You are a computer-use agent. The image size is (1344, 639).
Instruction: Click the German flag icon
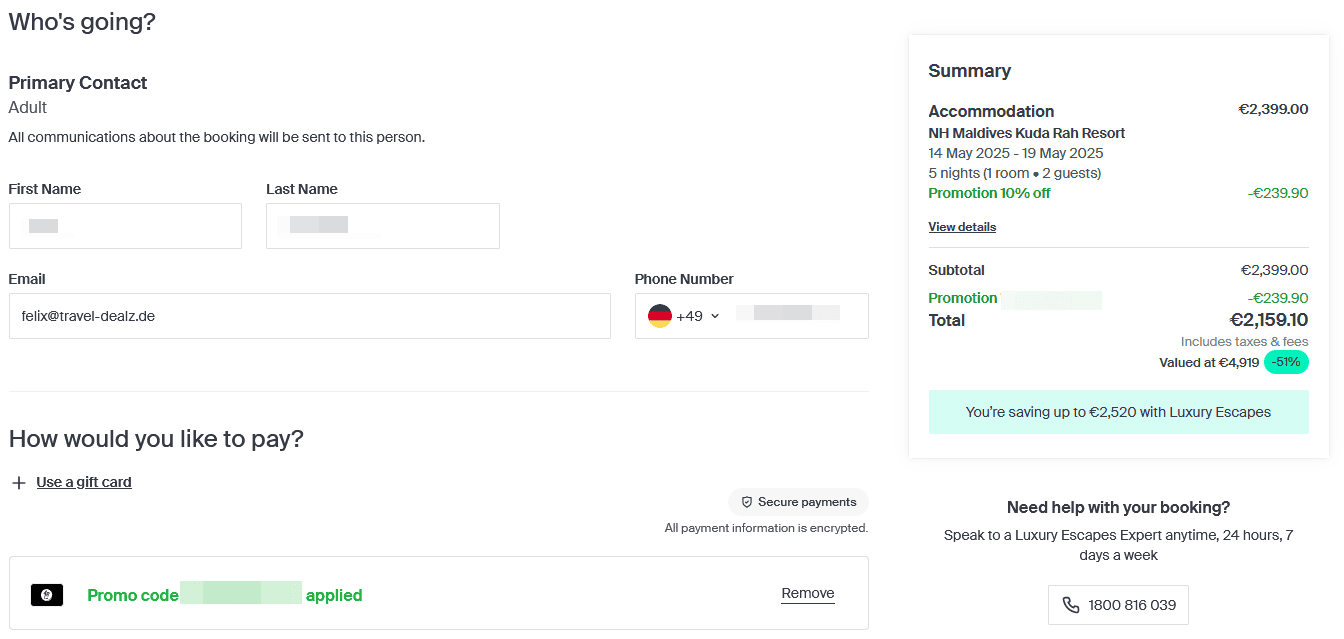coord(659,316)
